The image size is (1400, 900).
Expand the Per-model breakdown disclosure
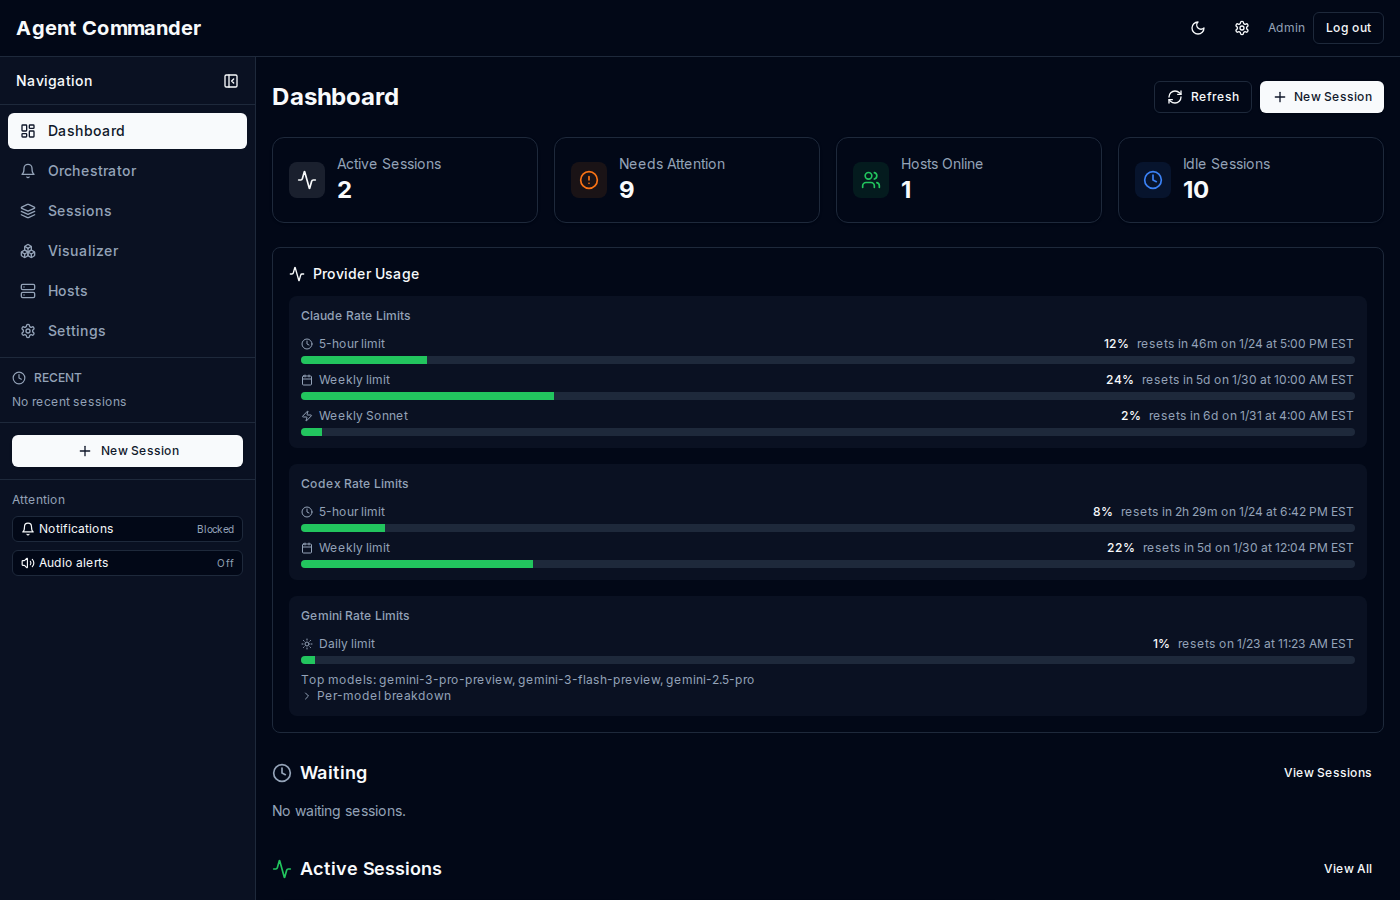click(377, 695)
